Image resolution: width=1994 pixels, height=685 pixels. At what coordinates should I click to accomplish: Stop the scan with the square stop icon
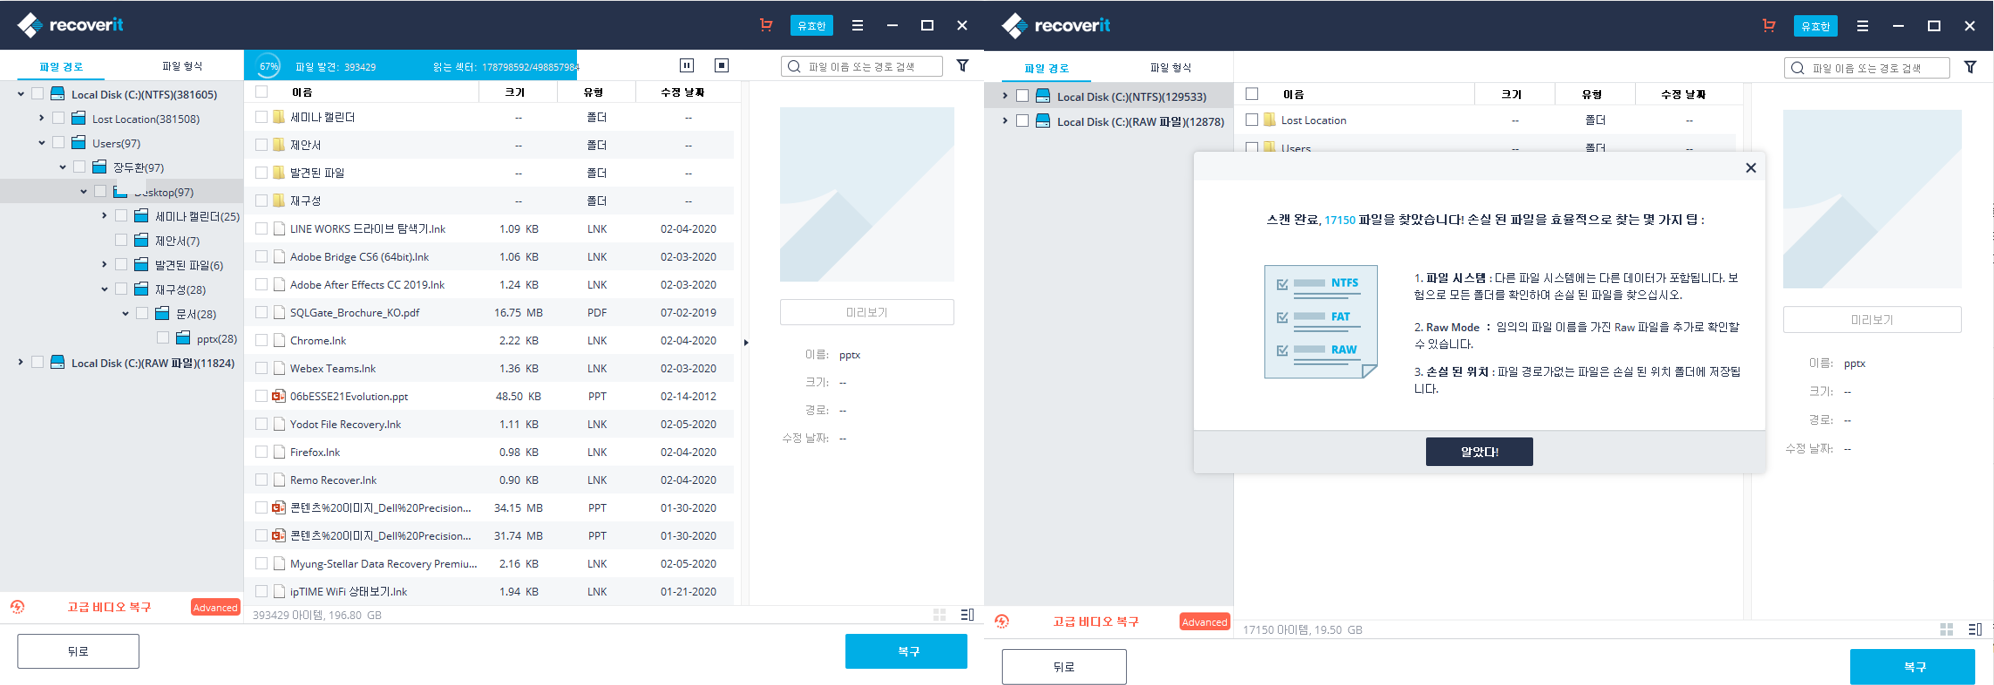tap(721, 65)
